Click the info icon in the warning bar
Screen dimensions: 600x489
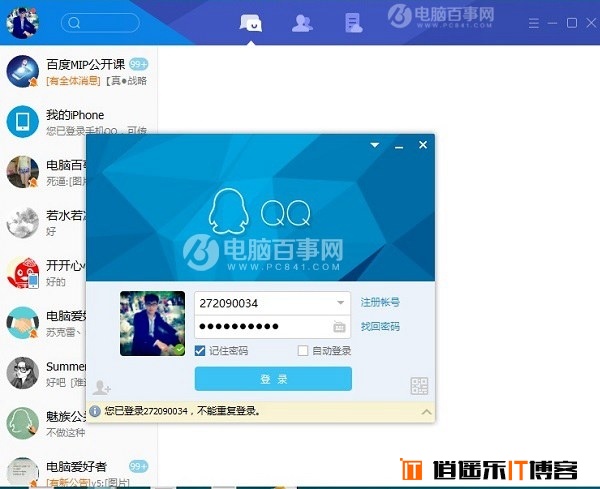click(95, 411)
